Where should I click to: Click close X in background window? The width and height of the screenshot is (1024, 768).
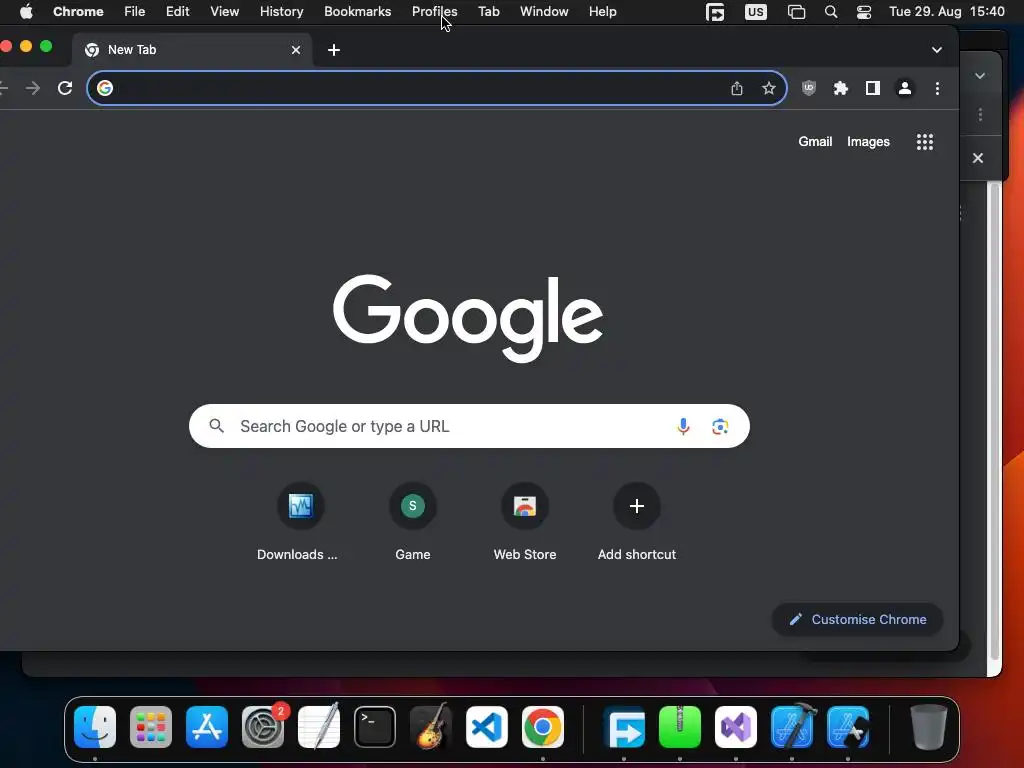point(978,158)
